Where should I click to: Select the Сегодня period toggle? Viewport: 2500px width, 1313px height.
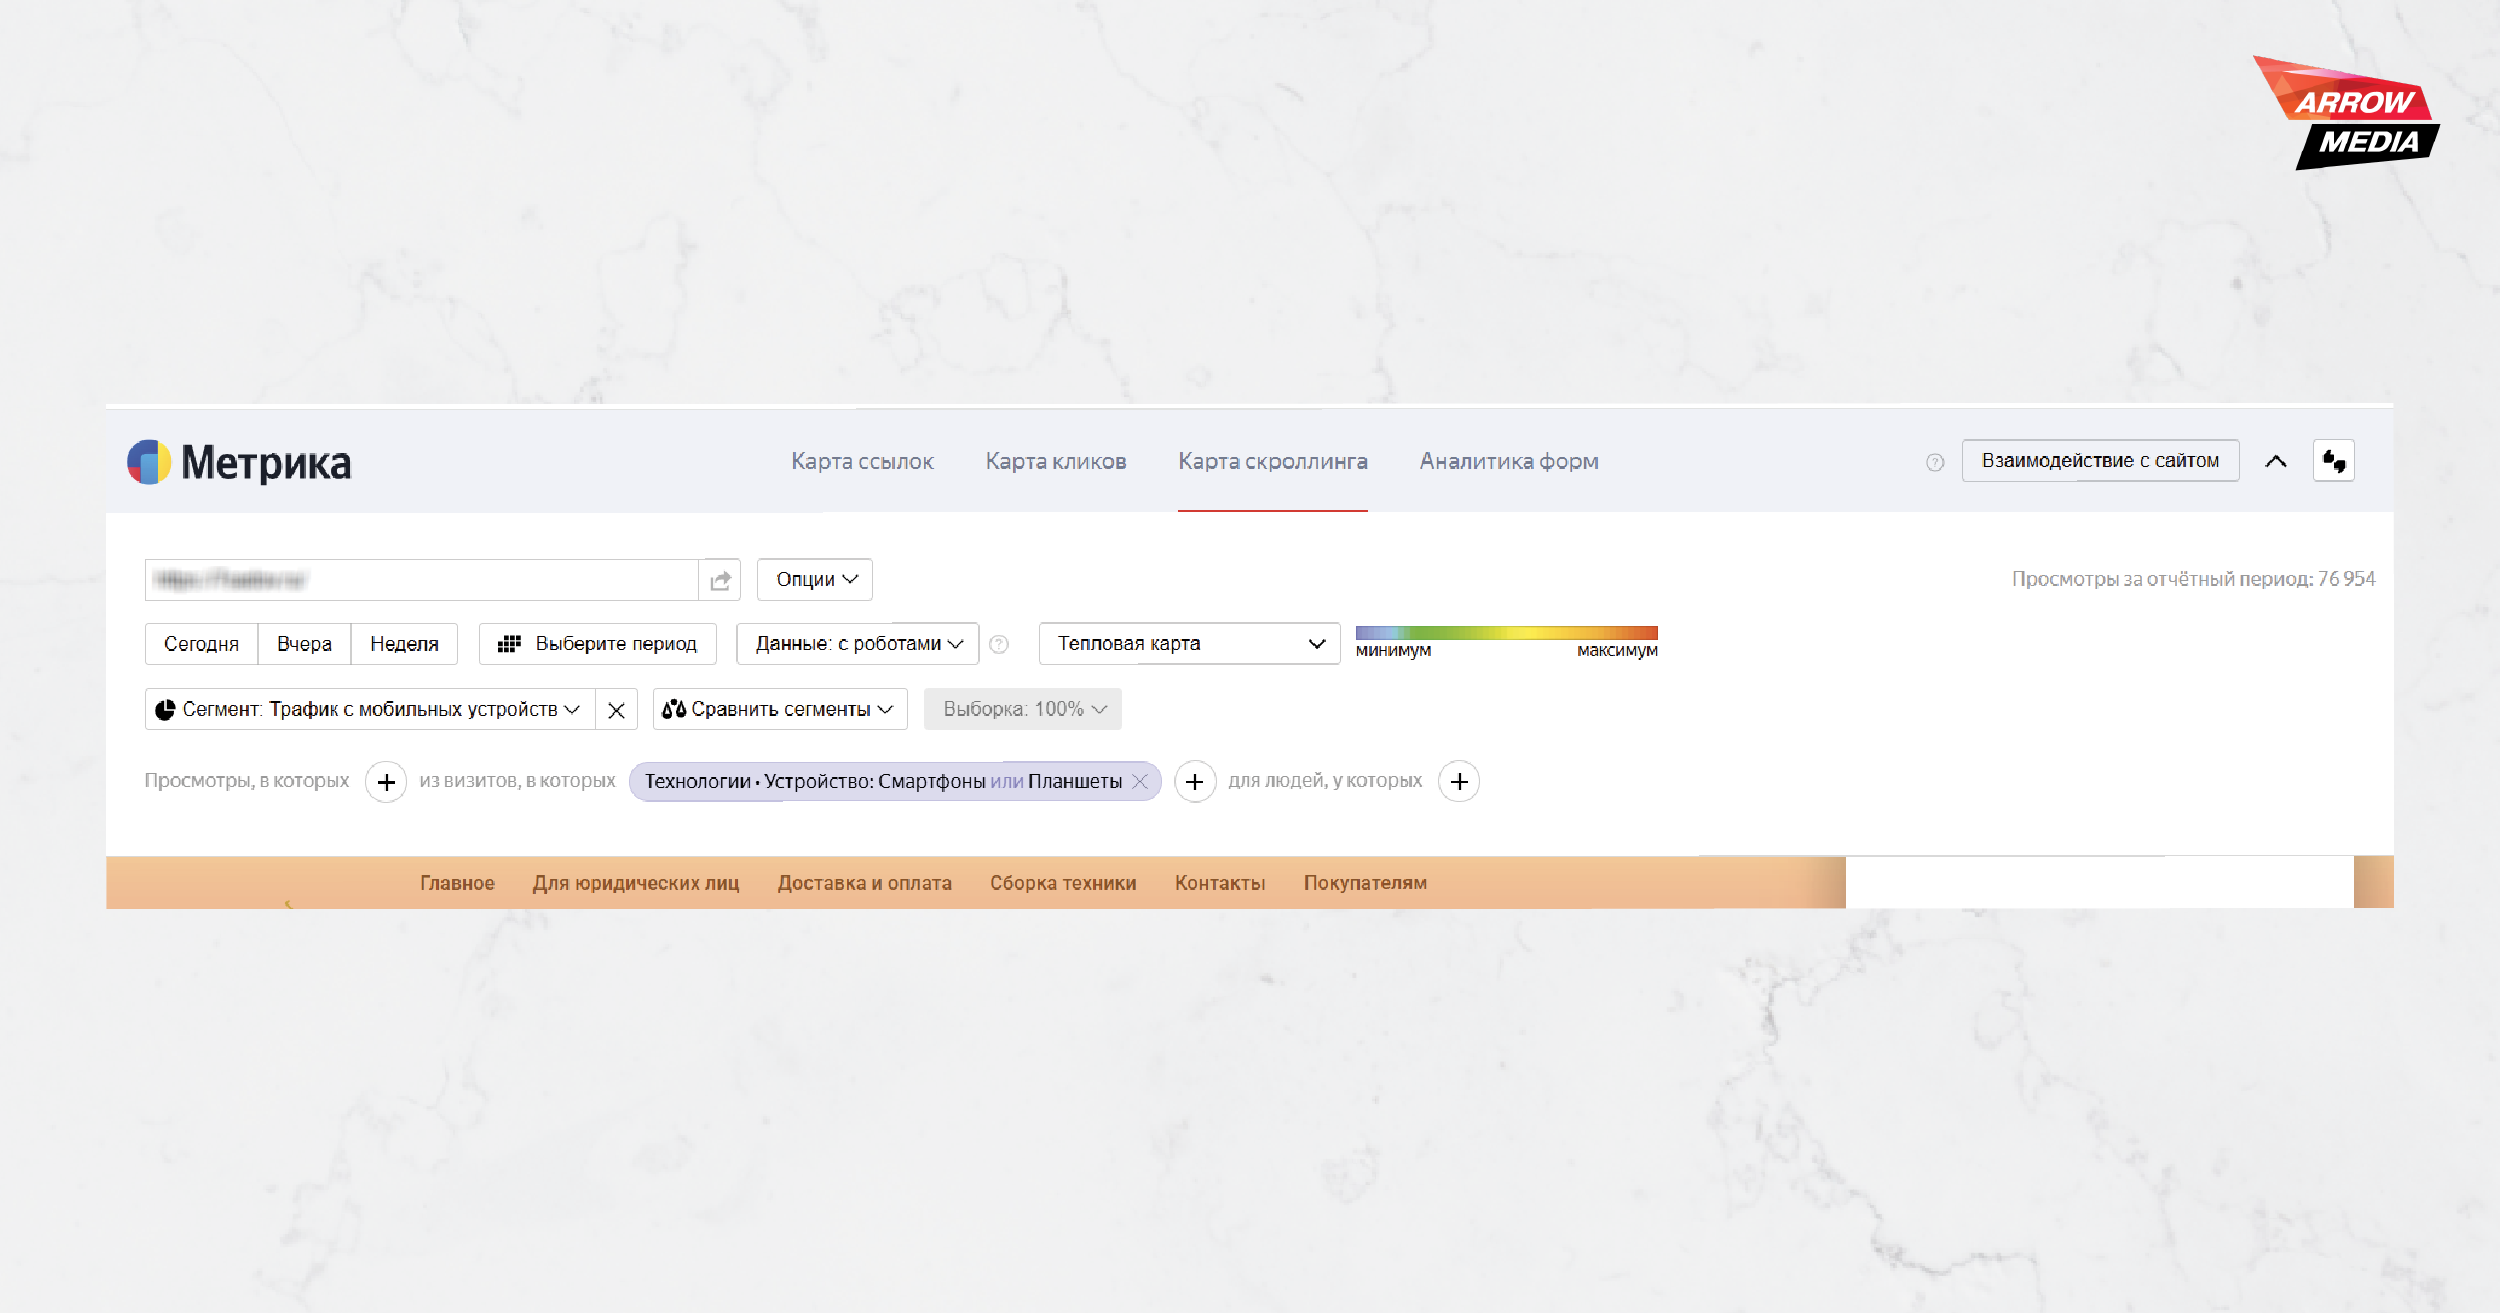point(201,644)
